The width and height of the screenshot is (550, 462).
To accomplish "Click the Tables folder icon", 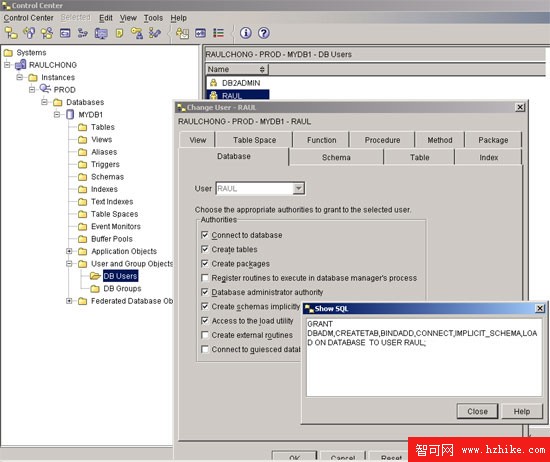I will tap(82, 127).
